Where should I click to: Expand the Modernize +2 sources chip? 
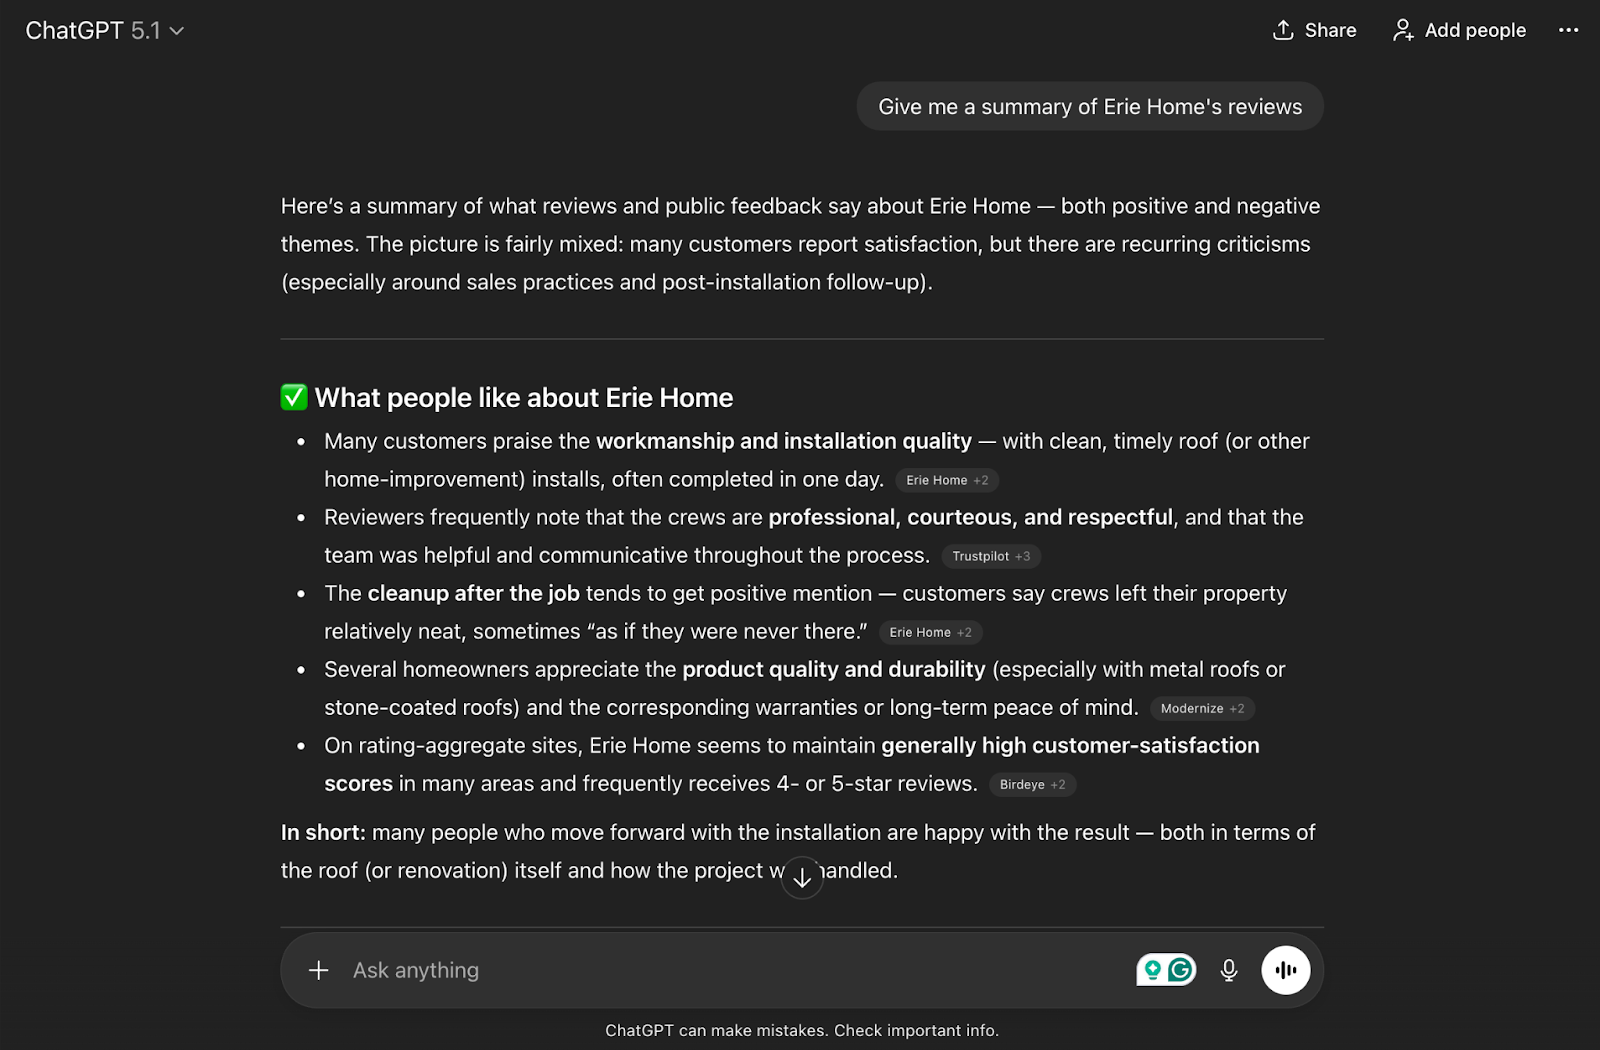(1202, 708)
